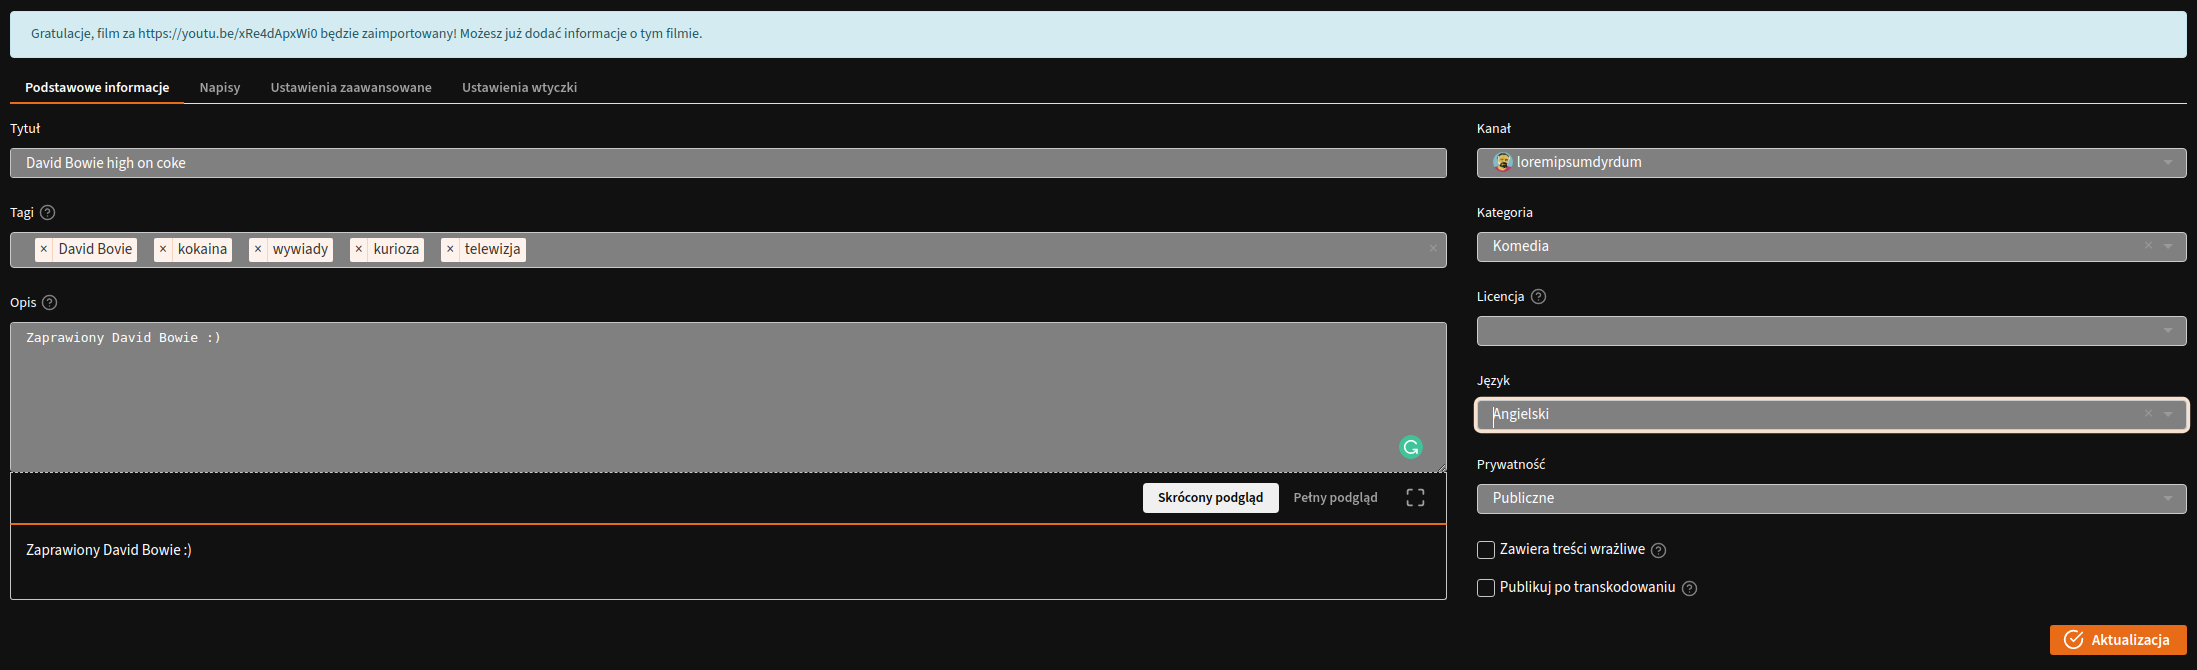Open the Prywatność dropdown

tap(1831, 499)
